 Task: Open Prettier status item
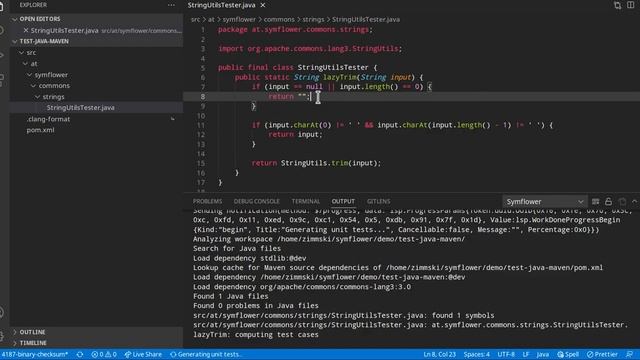(602, 354)
